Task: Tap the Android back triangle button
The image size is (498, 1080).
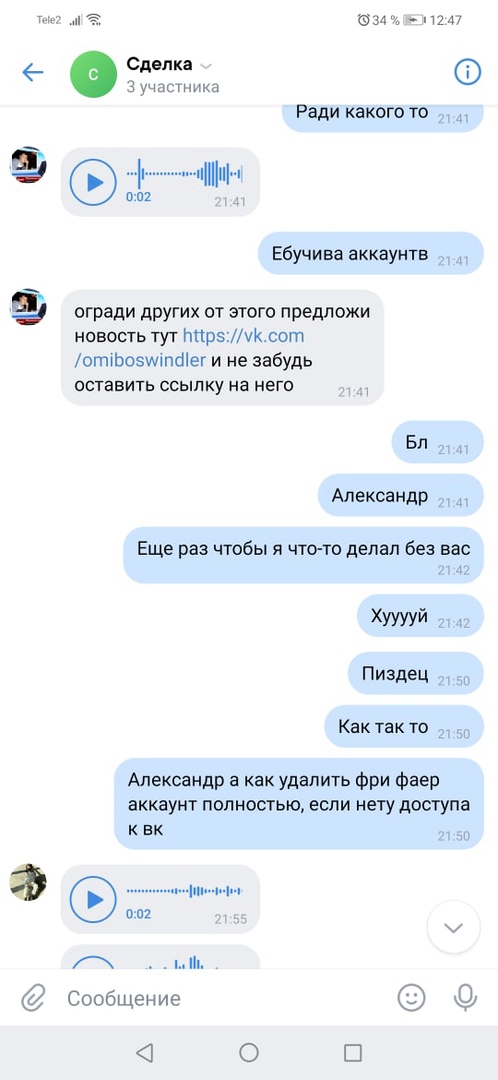Action: [144, 1052]
